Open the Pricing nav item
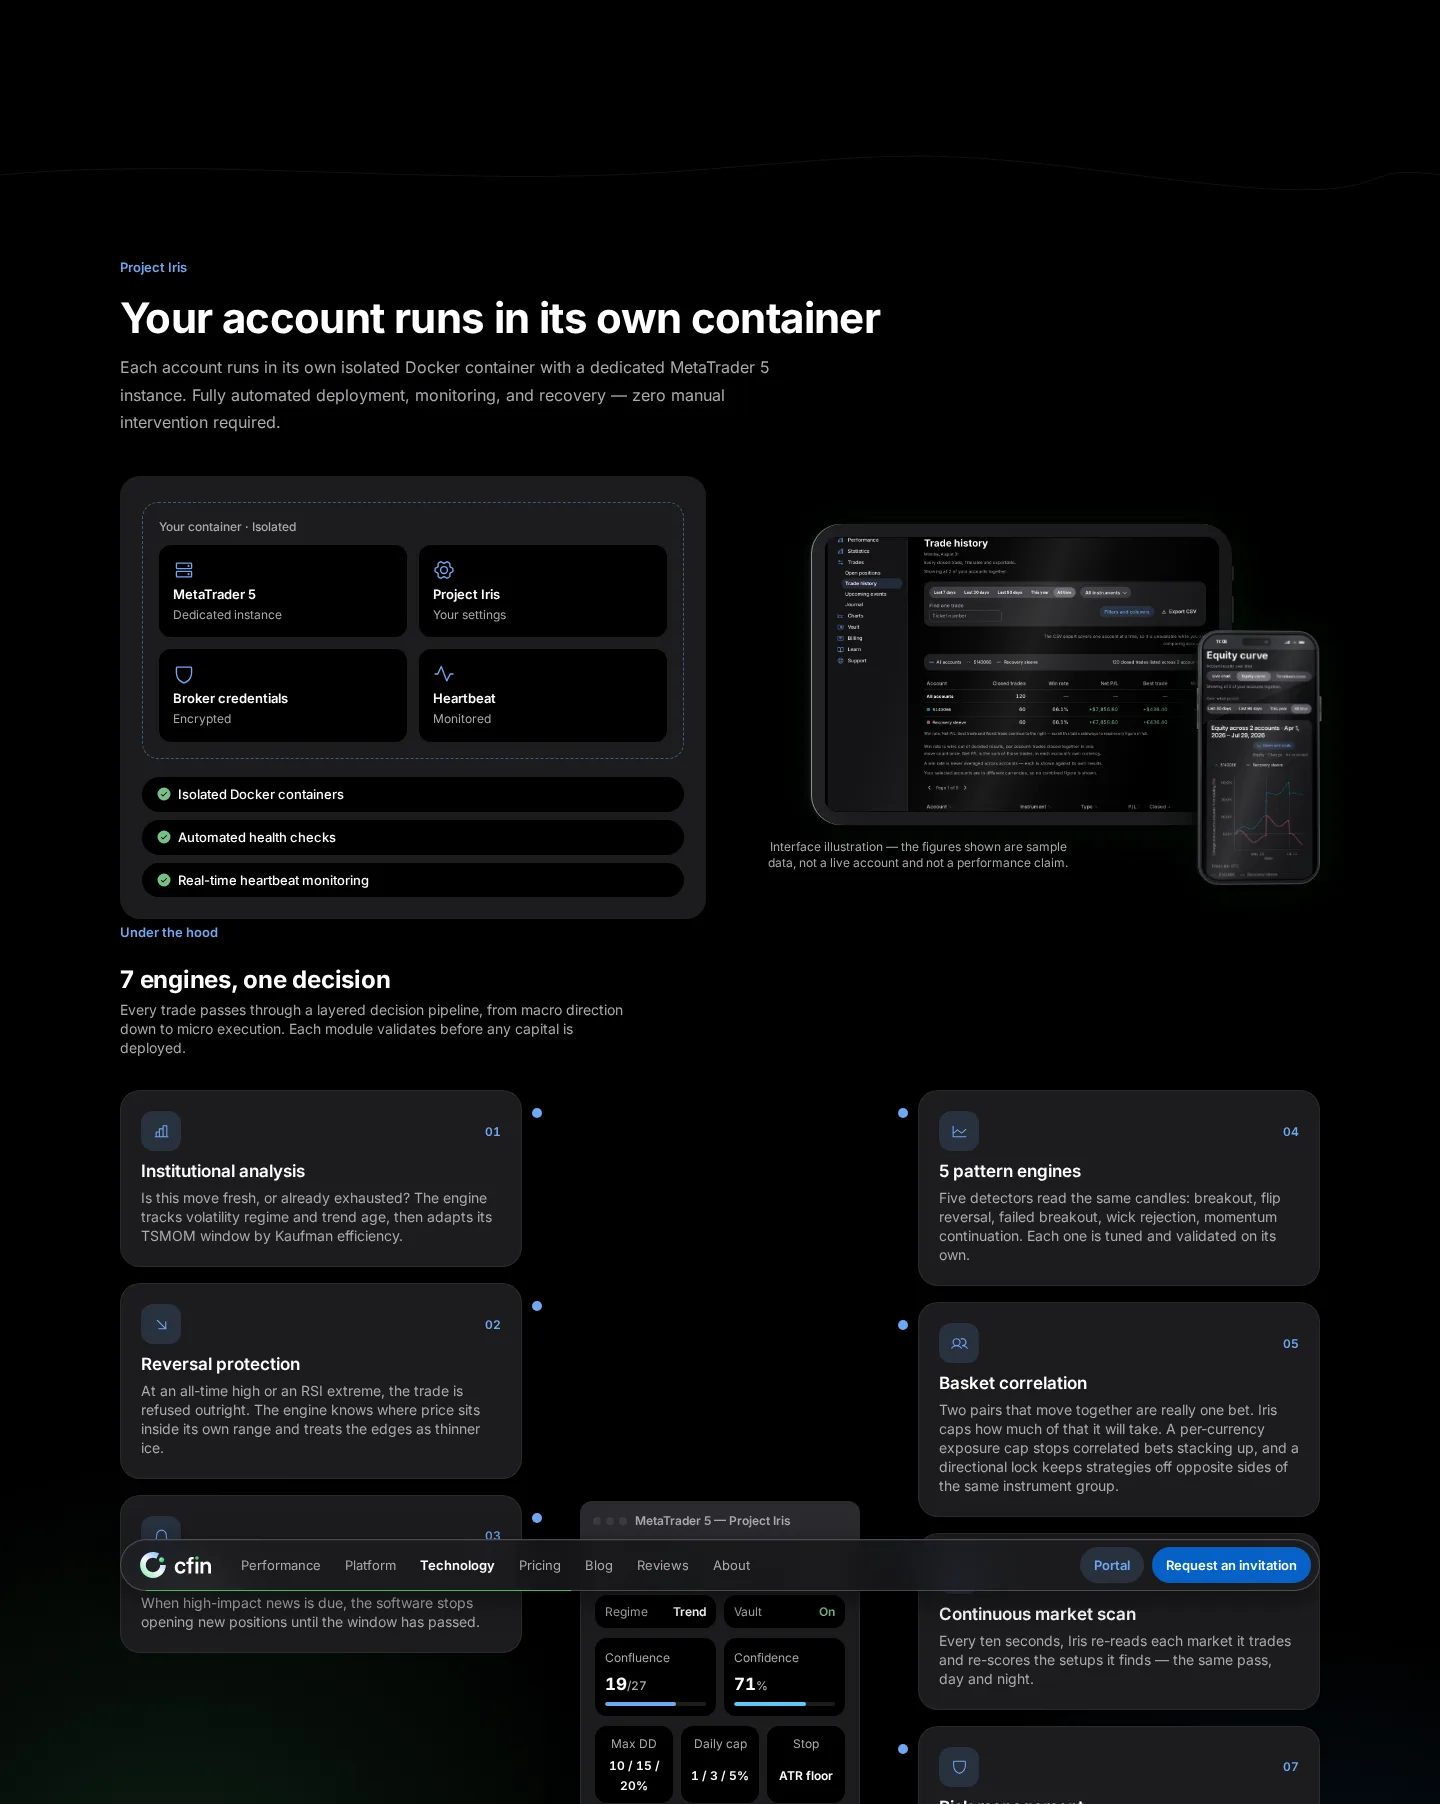 pyautogui.click(x=540, y=1566)
